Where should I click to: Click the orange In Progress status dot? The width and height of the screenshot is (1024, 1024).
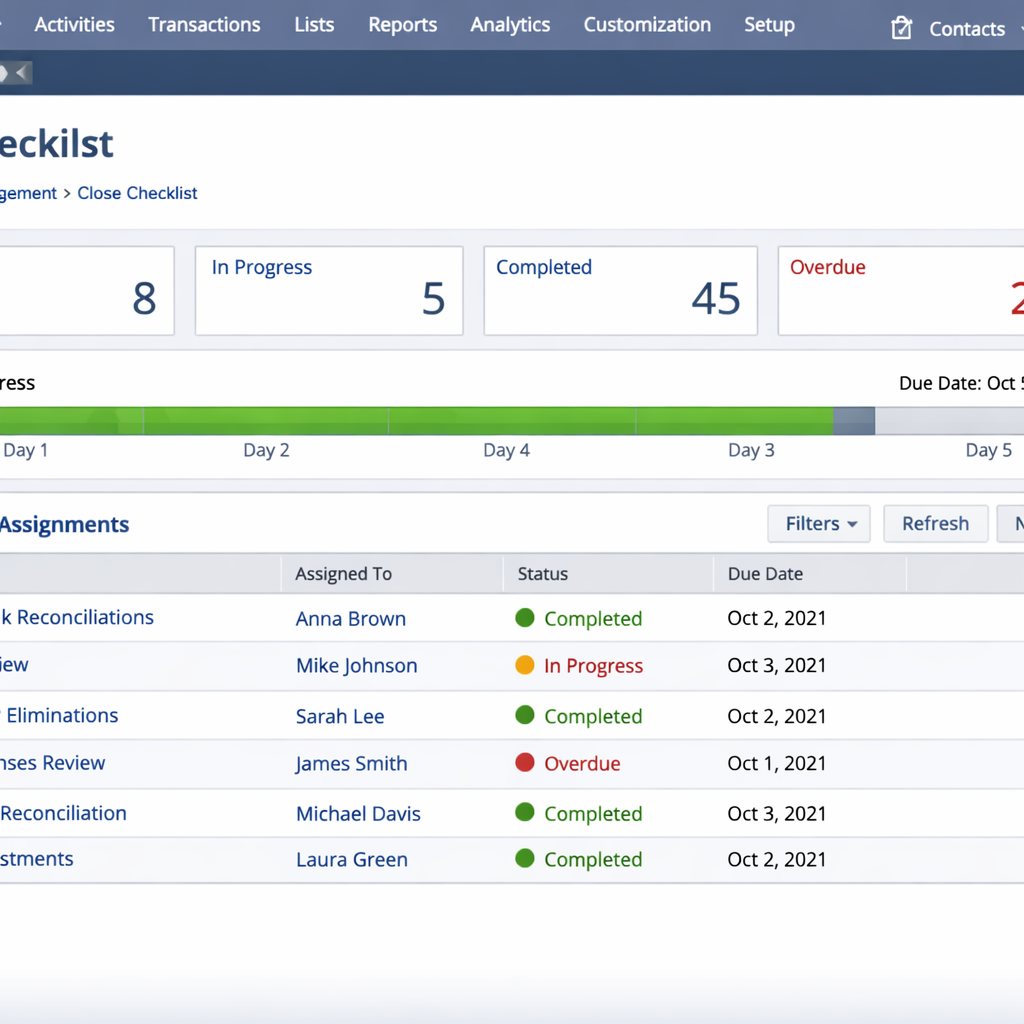(x=525, y=665)
